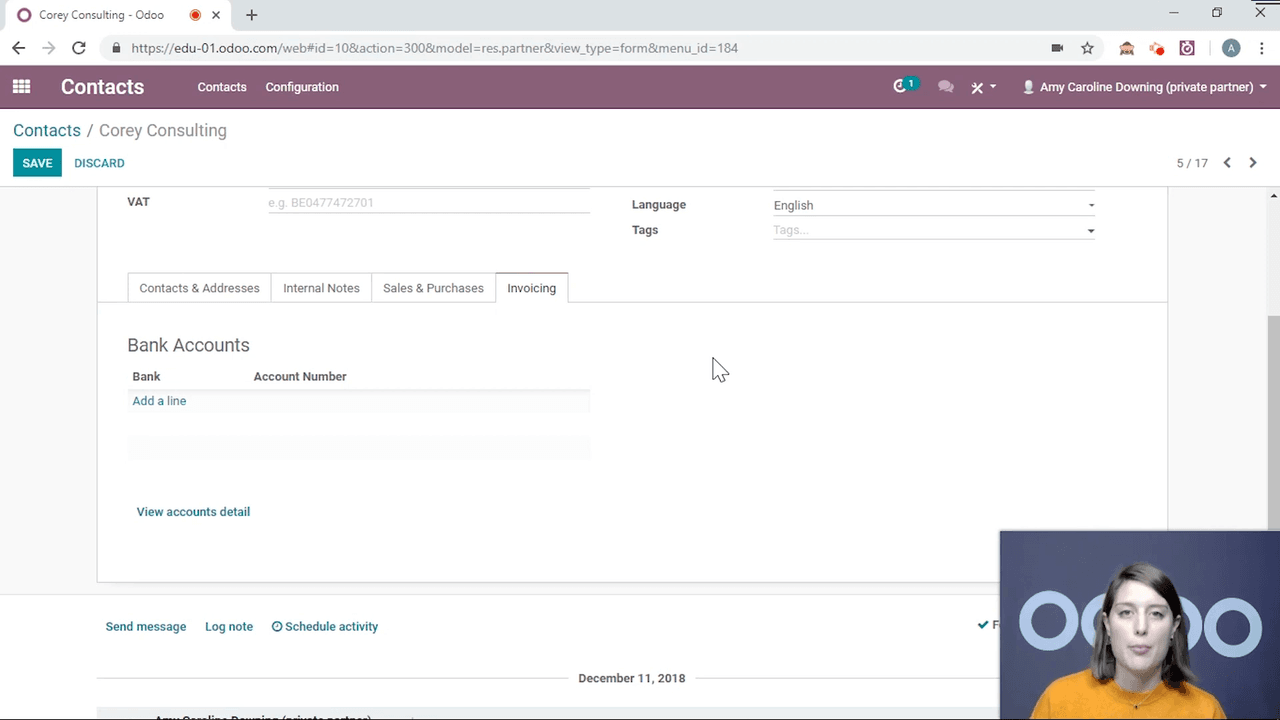Screen dimensions: 1280x720
Task: Click the 5 / 17 record pager
Action: pyautogui.click(x=1191, y=163)
